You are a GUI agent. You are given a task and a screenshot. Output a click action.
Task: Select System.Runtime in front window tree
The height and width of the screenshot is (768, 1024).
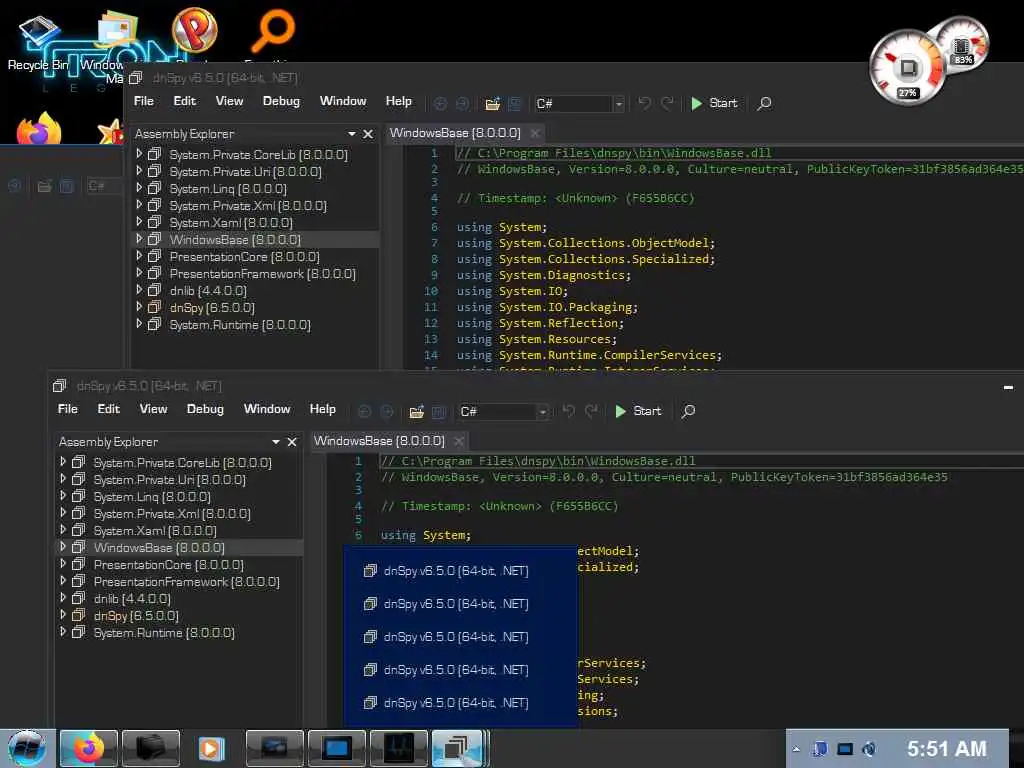[x=165, y=633]
